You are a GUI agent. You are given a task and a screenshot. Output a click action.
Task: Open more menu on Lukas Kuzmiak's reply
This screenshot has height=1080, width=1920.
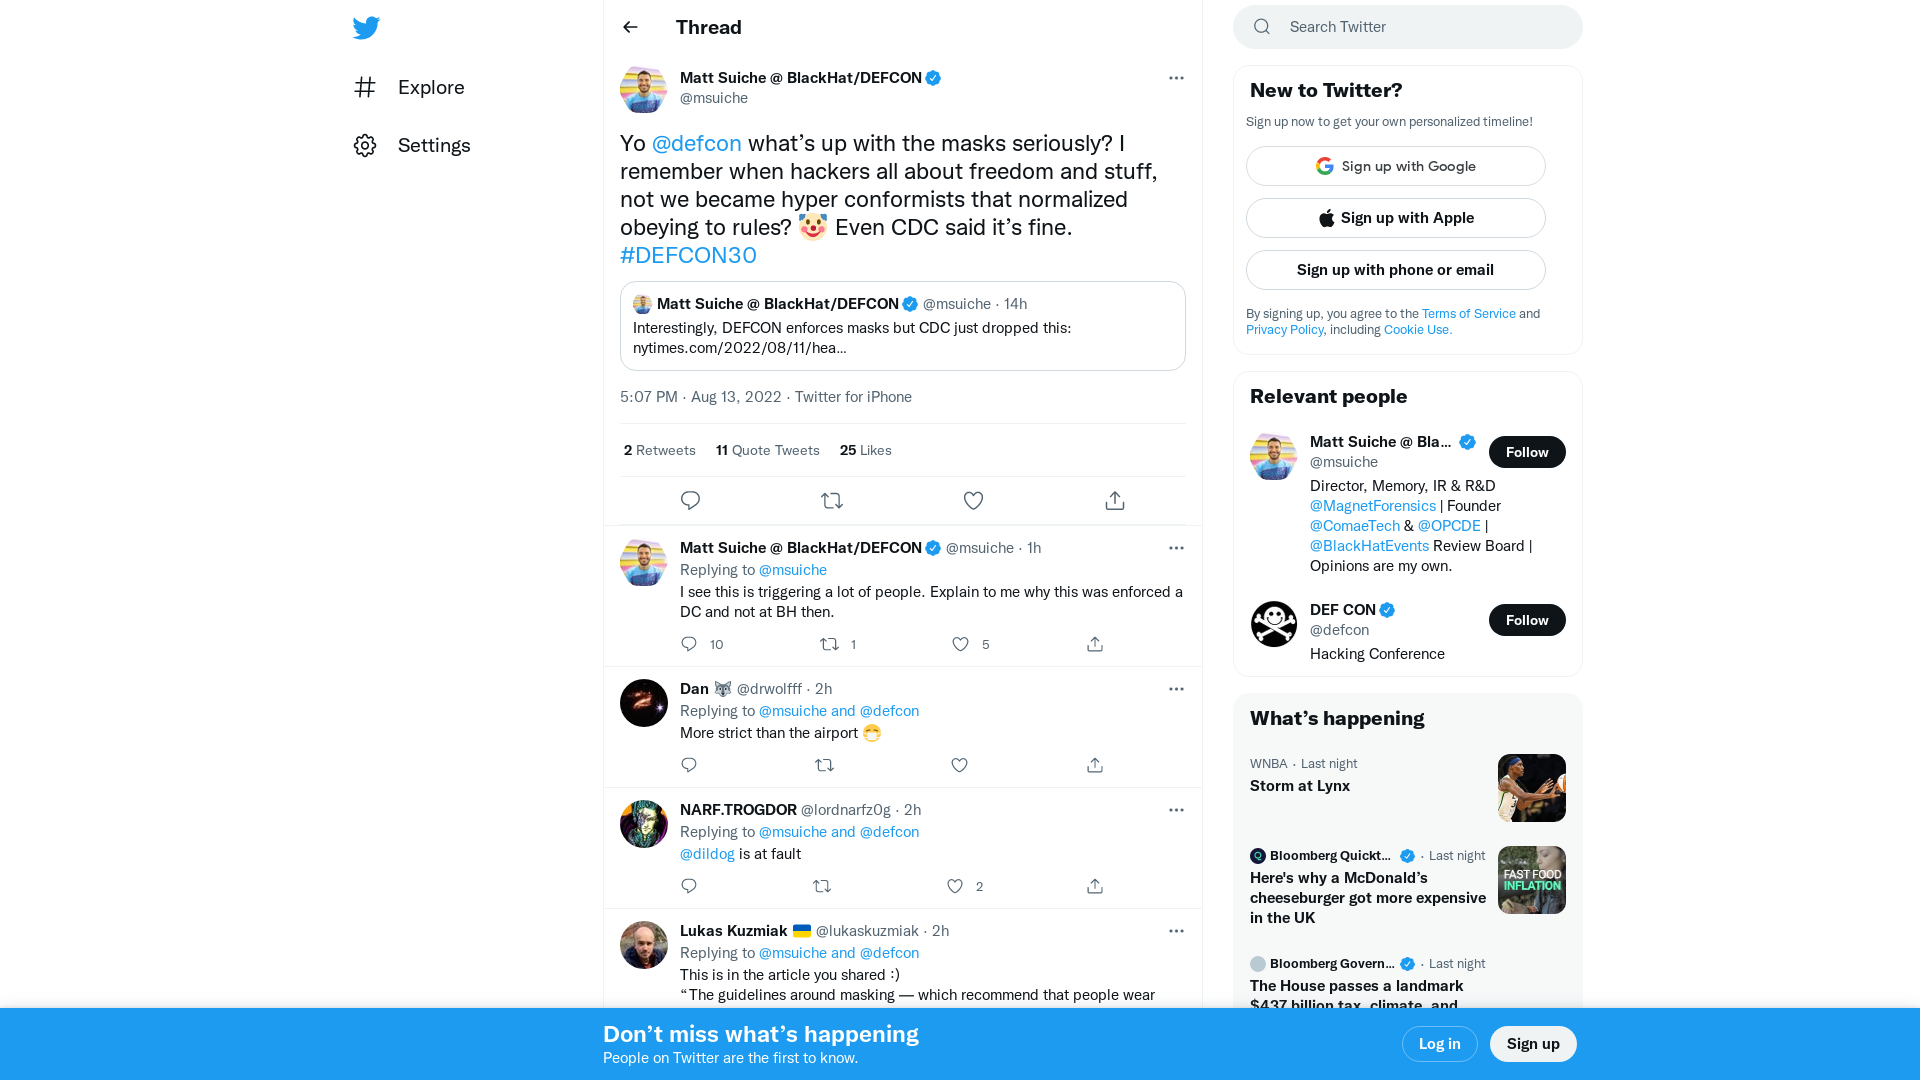[1176, 931]
